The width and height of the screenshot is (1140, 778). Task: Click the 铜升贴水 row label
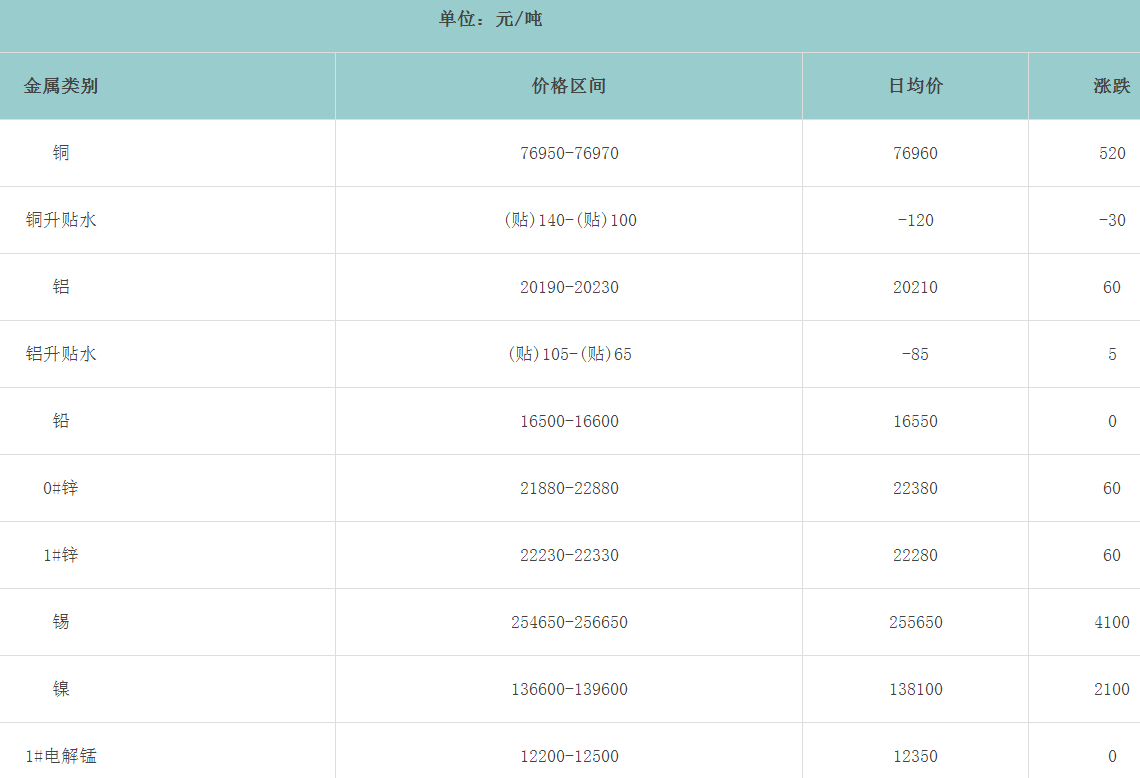pyautogui.click(x=61, y=220)
